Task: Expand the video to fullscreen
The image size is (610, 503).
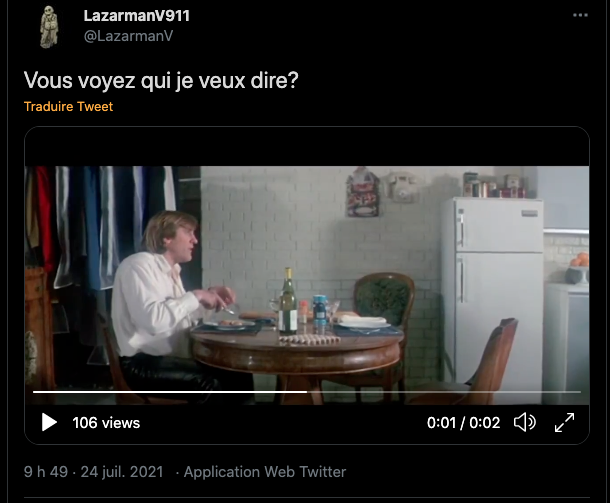Action: [x=564, y=422]
